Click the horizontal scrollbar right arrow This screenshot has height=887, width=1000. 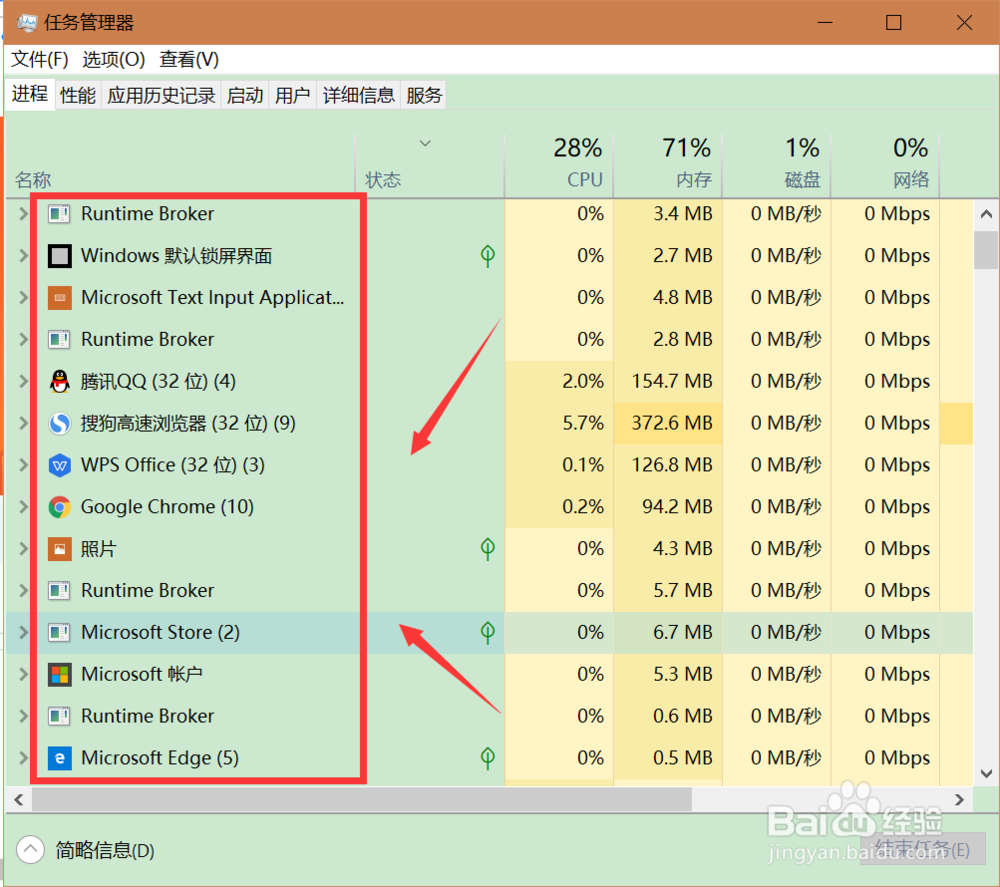pyautogui.click(x=959, y=800)
